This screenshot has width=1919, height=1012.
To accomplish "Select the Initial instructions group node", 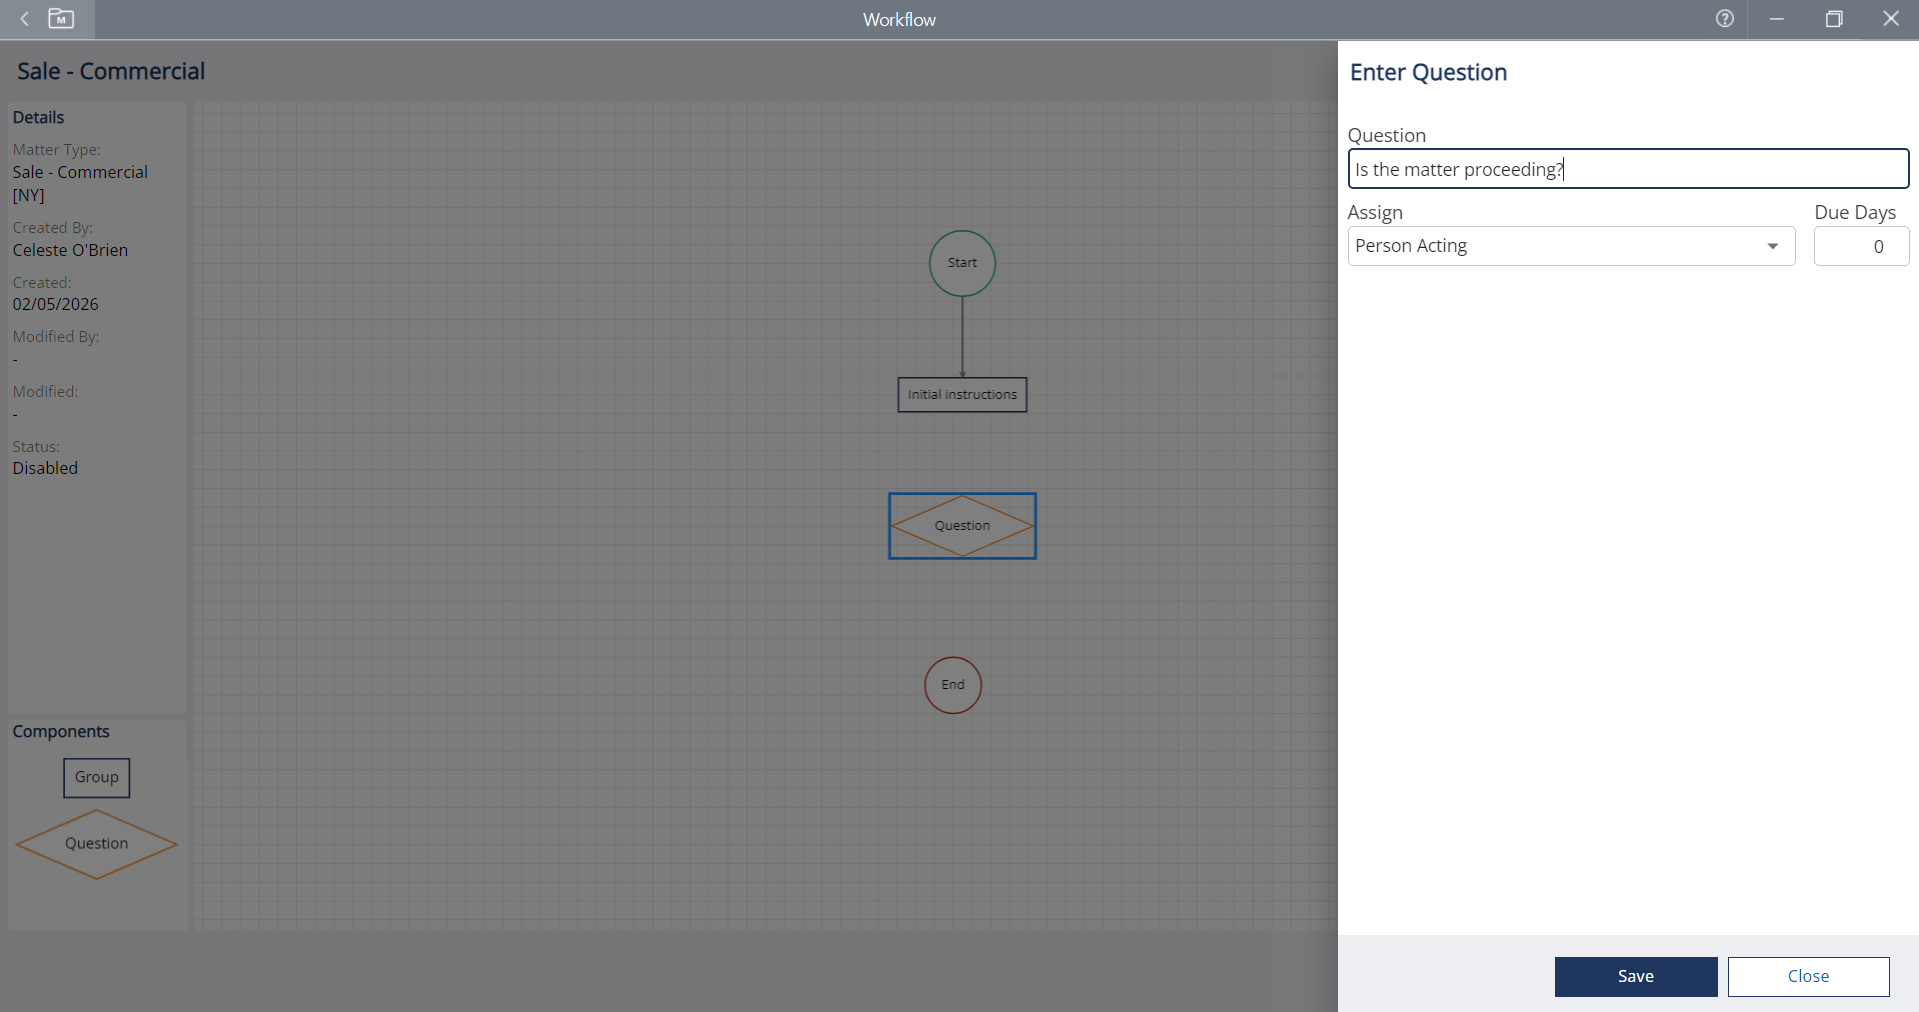I will [x=962, y=395].
